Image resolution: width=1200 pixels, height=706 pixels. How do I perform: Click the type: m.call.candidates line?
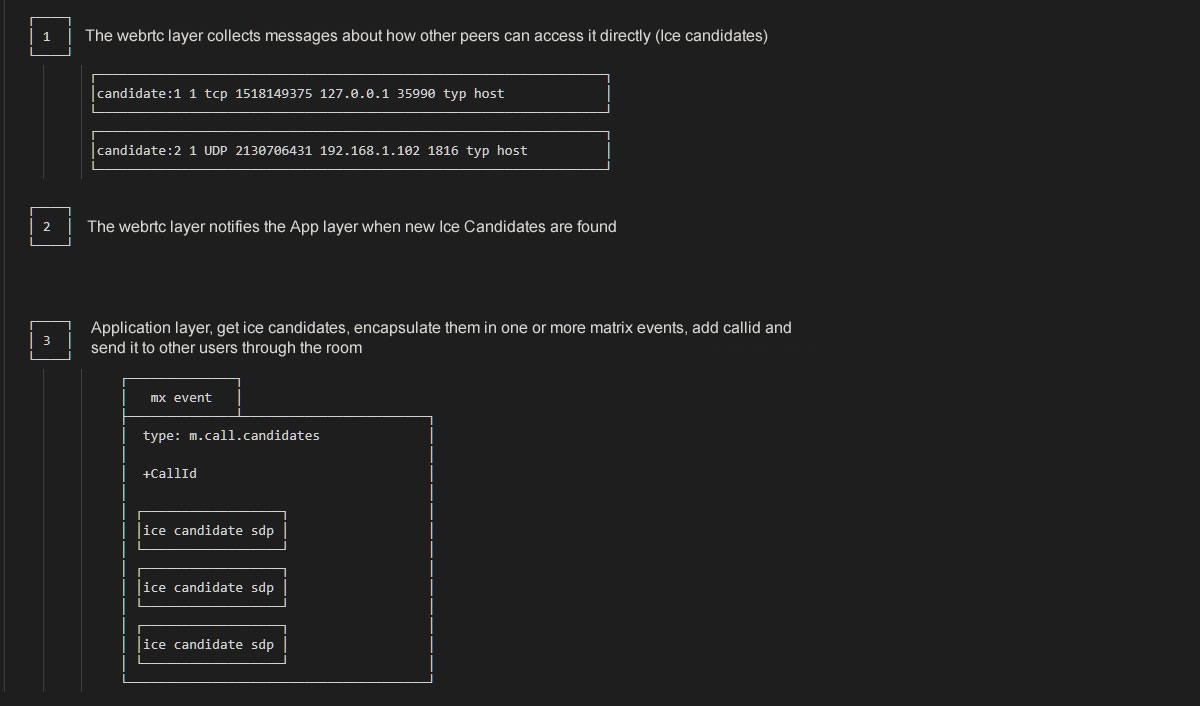tap(231, 436)
